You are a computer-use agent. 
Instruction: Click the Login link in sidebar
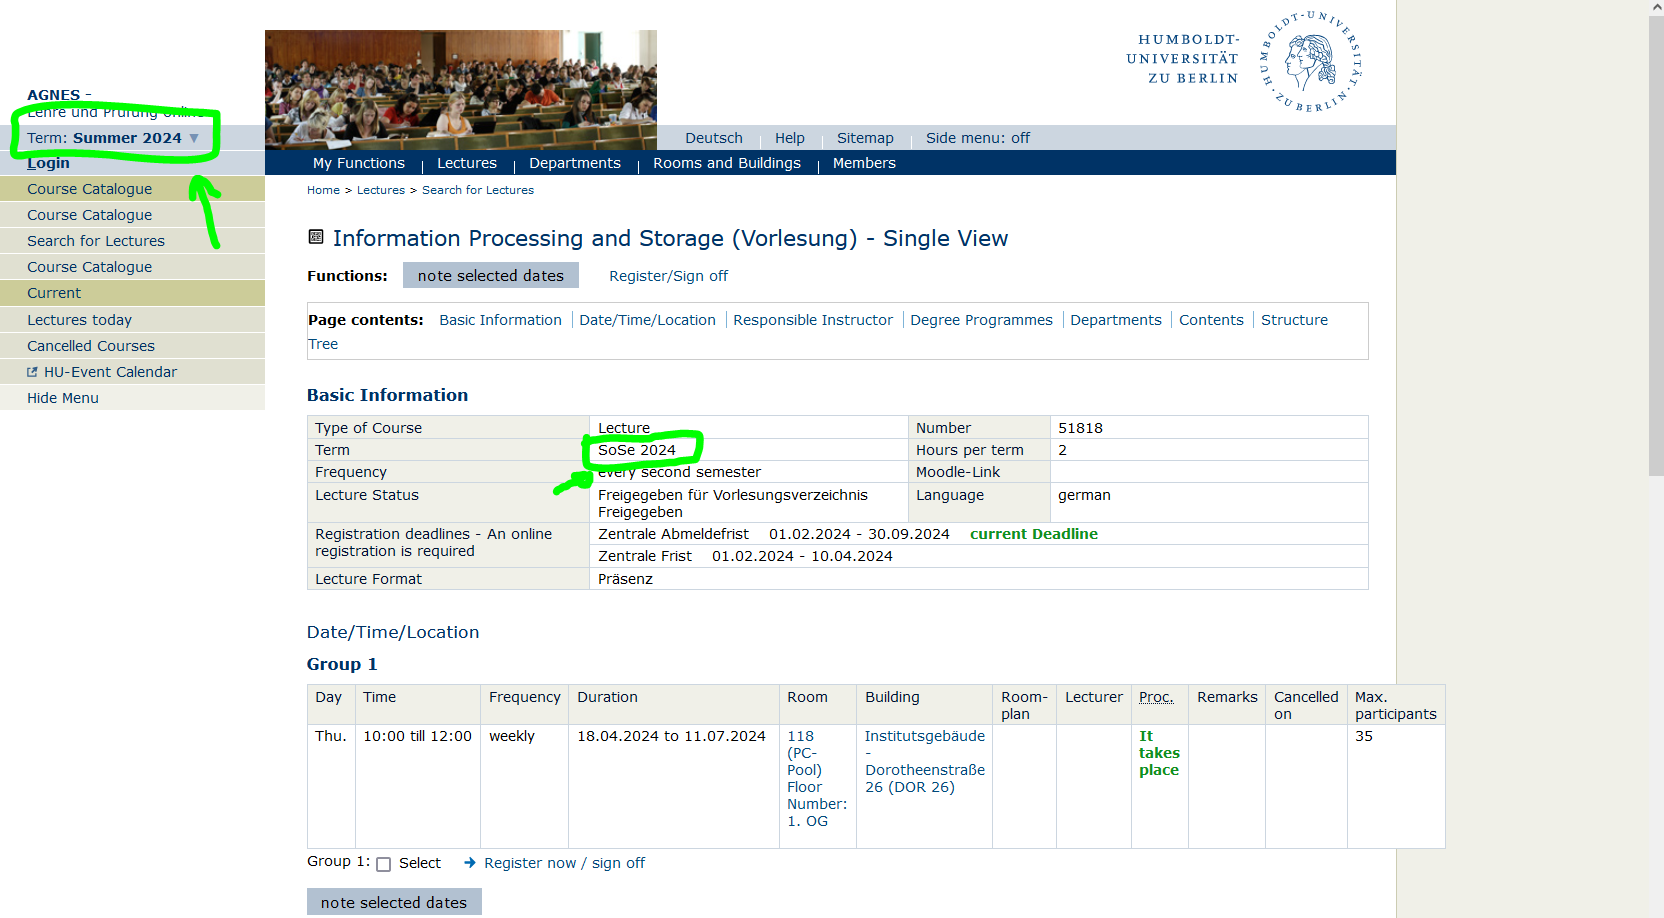pyautogui.click(x=48, y=163)
